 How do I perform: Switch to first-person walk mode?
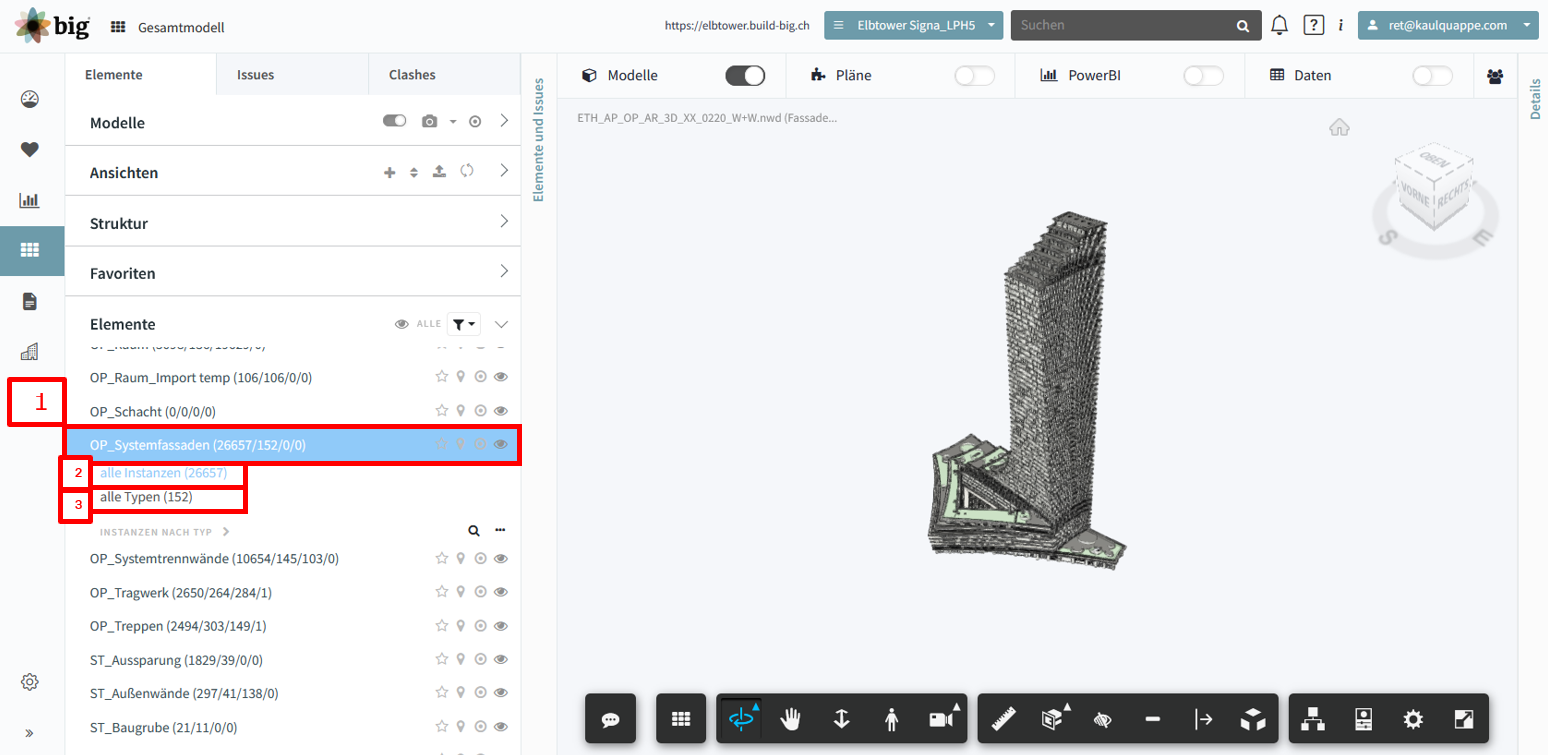pyautogui.click(x=891, y=719)
